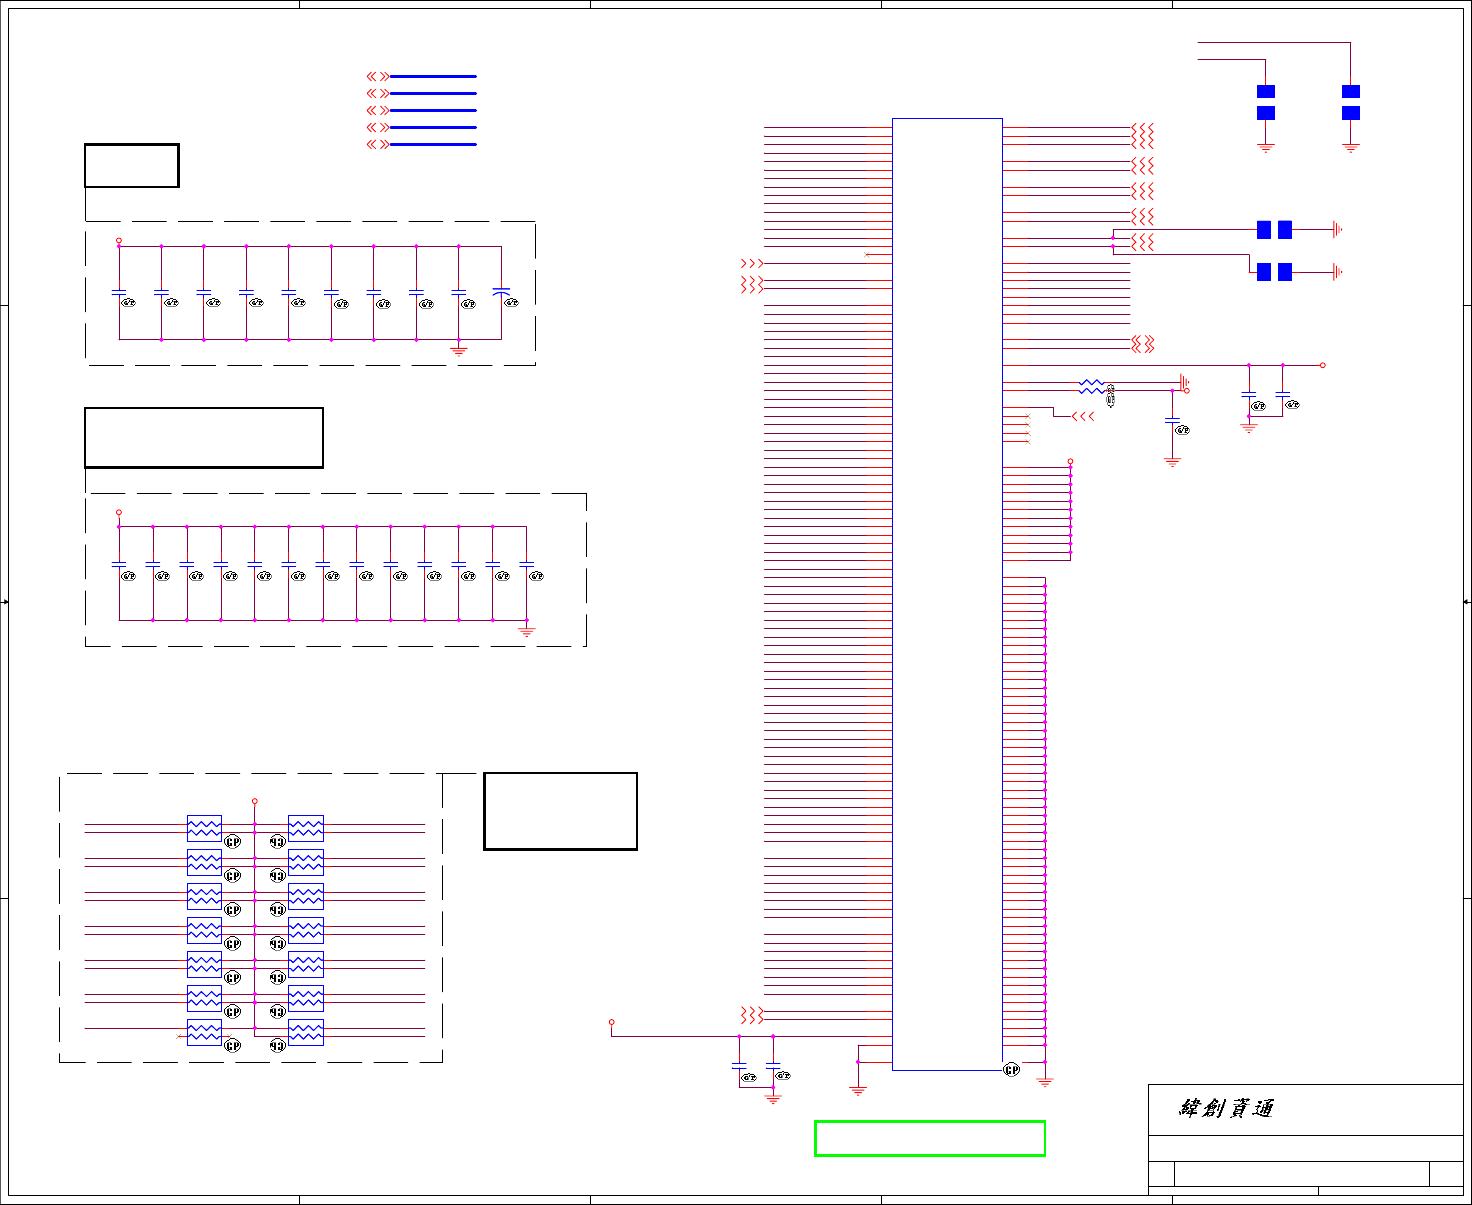Select the lower horizontal blue component pair right of the IC
Screen dimensions: 1472x1205
(x=1274, y=272)
